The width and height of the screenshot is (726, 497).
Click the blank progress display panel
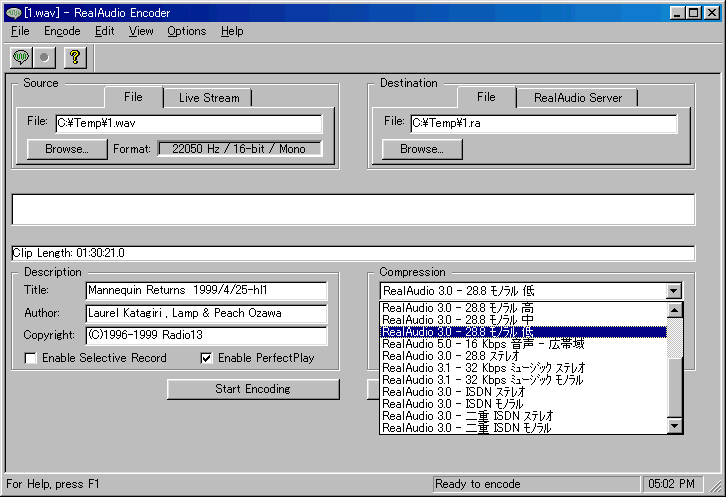click(353, 209)
